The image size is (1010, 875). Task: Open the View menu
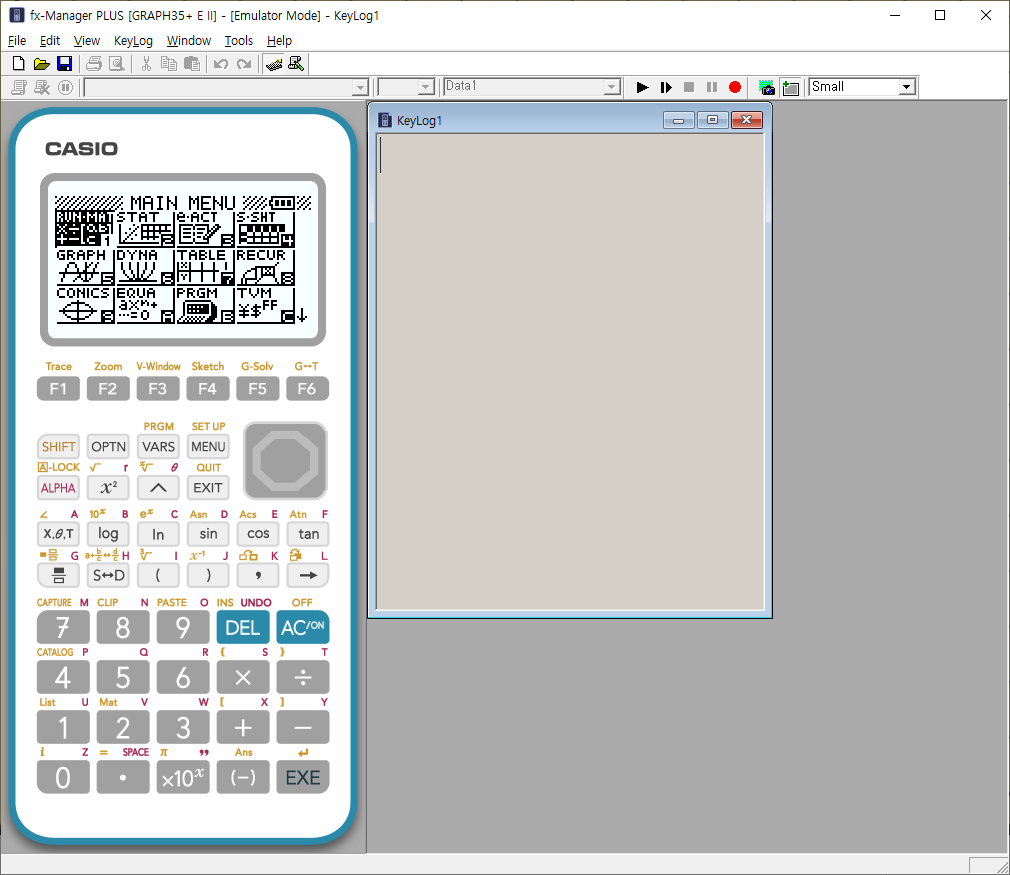coord(86,41)
